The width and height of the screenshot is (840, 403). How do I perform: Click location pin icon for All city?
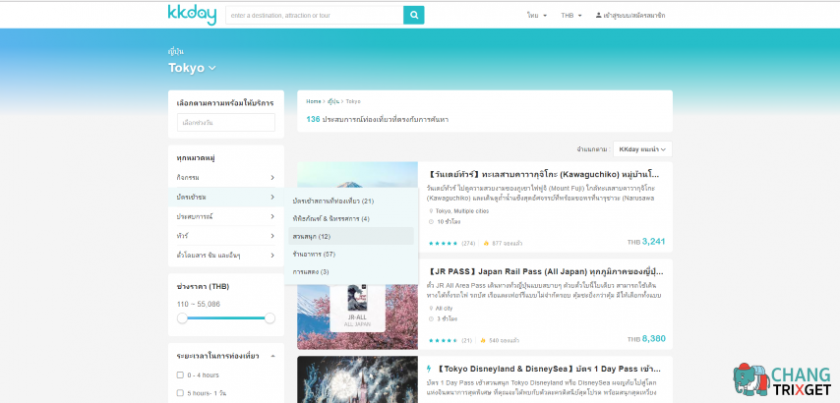pos(431,308)
